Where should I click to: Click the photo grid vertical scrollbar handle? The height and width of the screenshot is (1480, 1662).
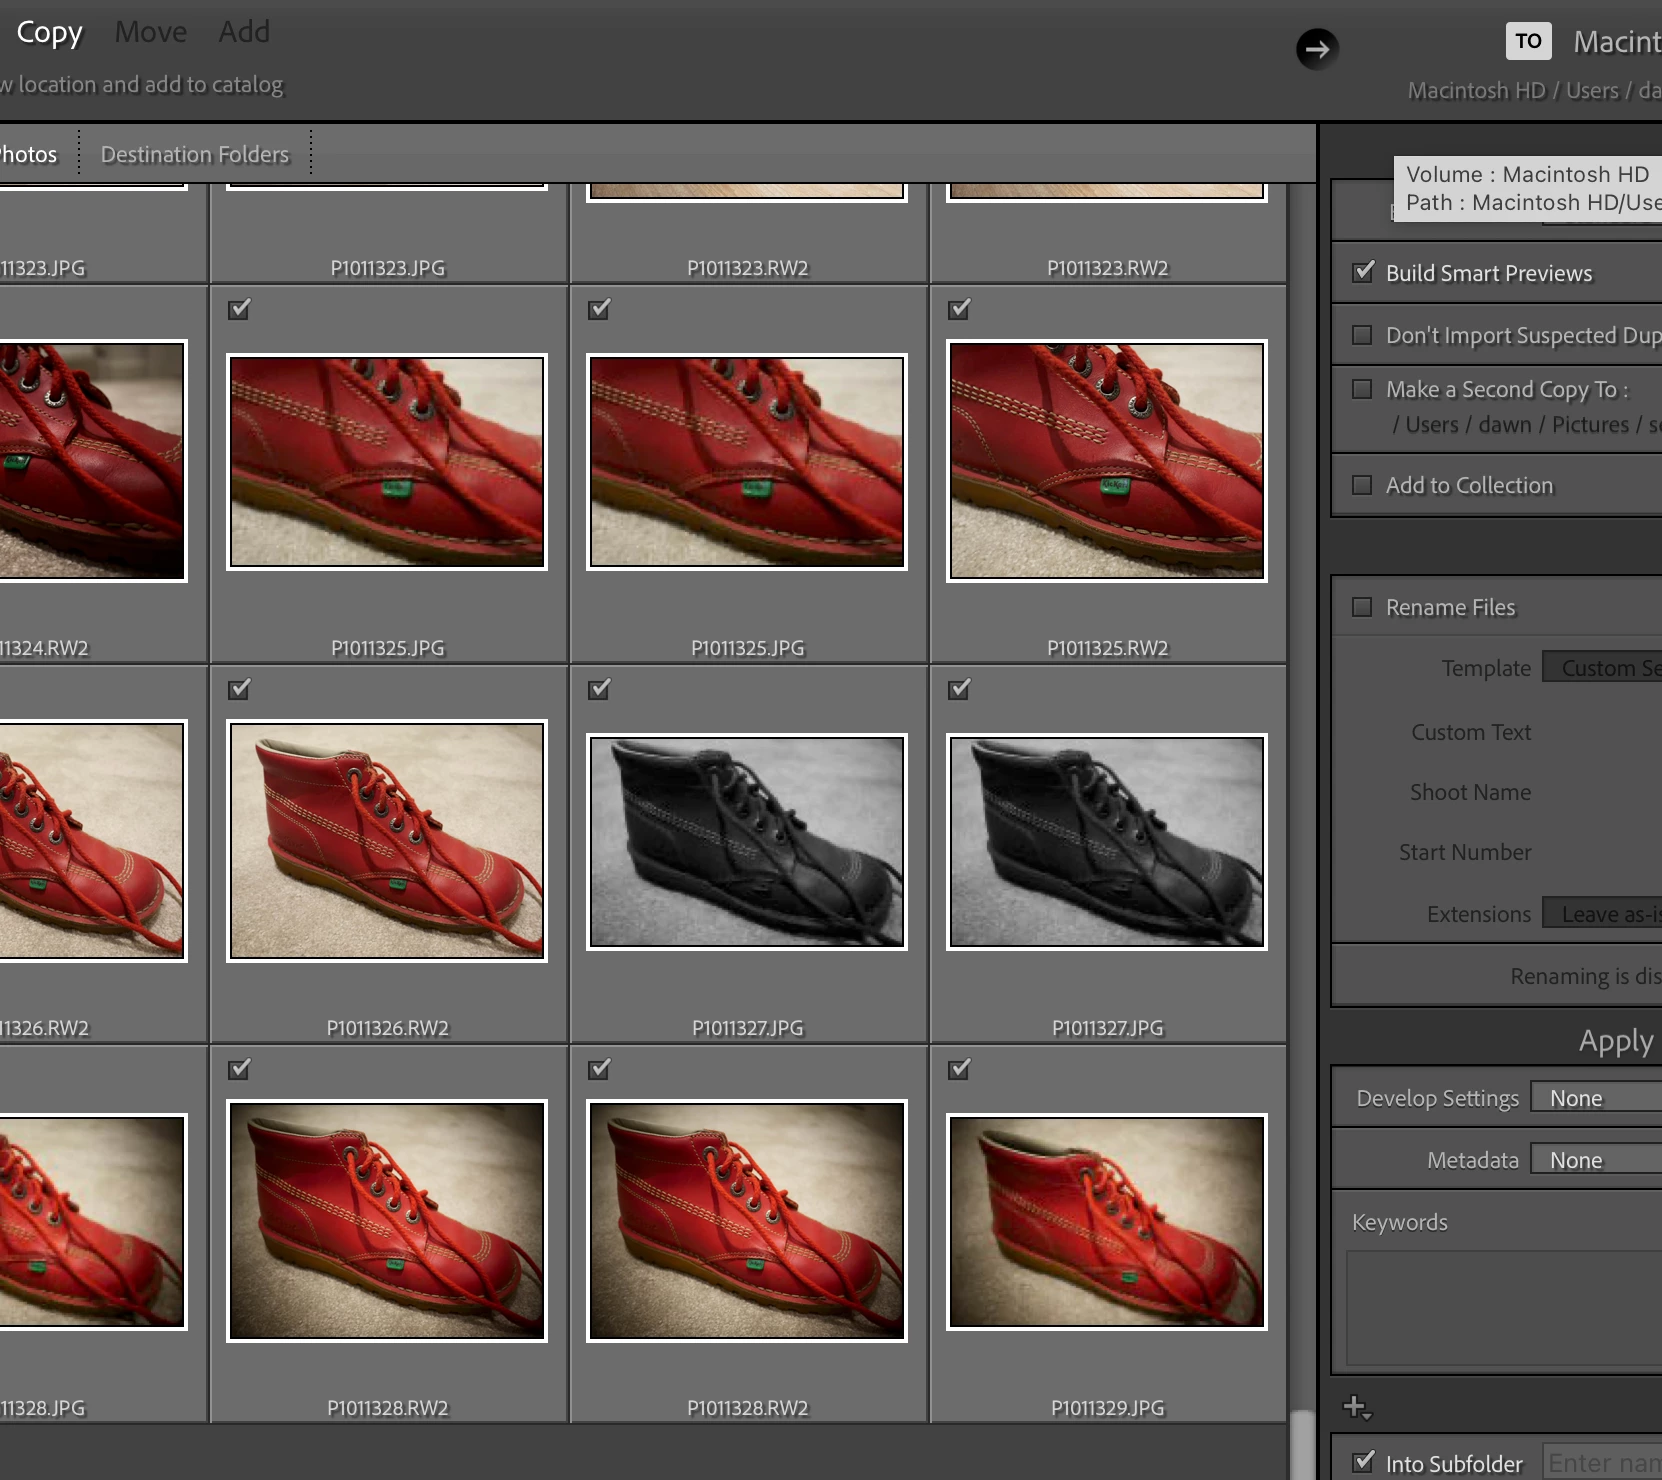tap(1302, 1445)
